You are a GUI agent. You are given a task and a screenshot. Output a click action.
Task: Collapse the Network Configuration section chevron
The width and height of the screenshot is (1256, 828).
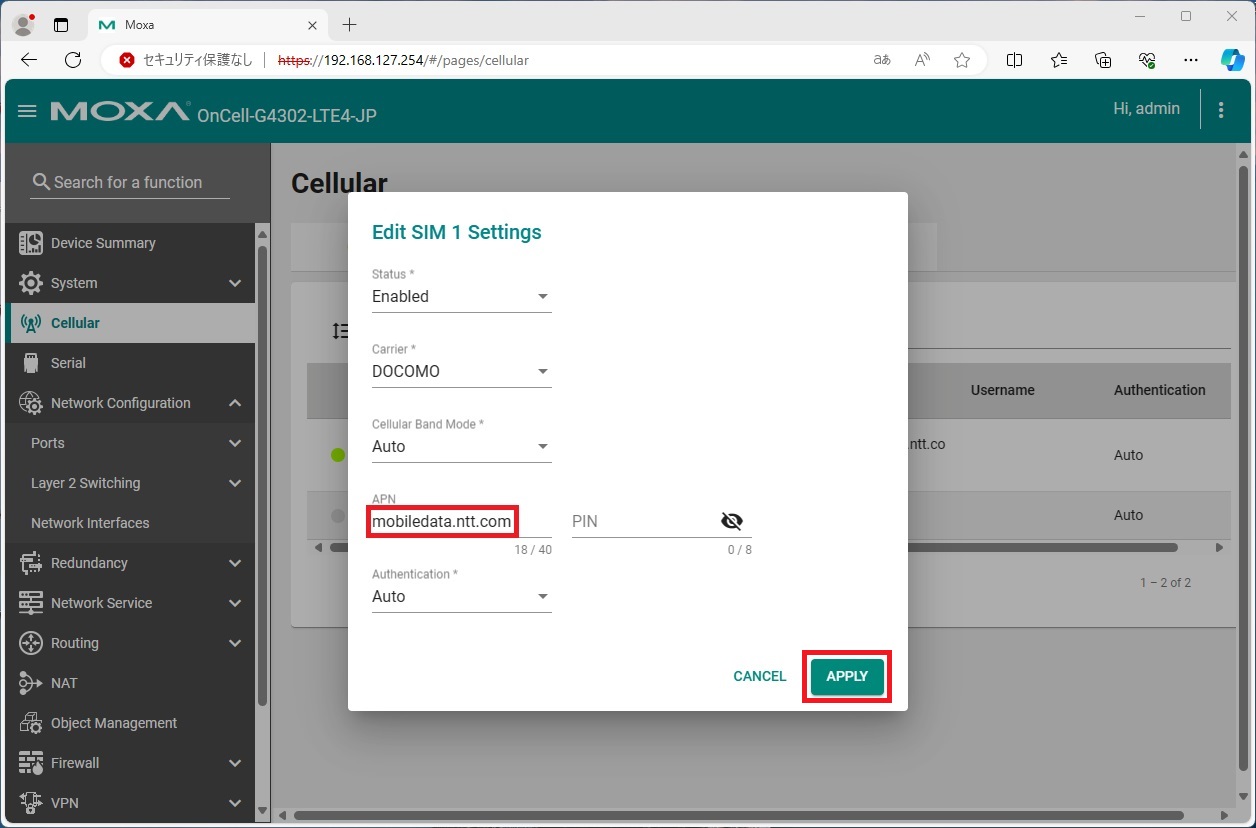tap(235, 403)
